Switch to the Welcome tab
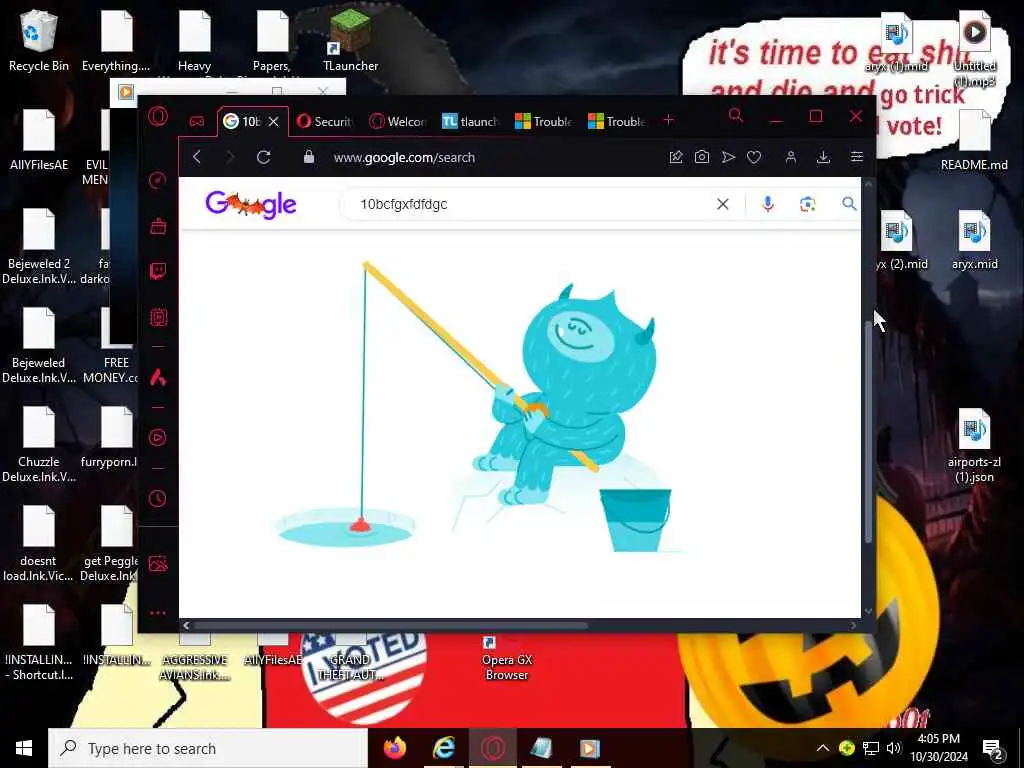Screen dimensions: 1024x768 [398, 121]
